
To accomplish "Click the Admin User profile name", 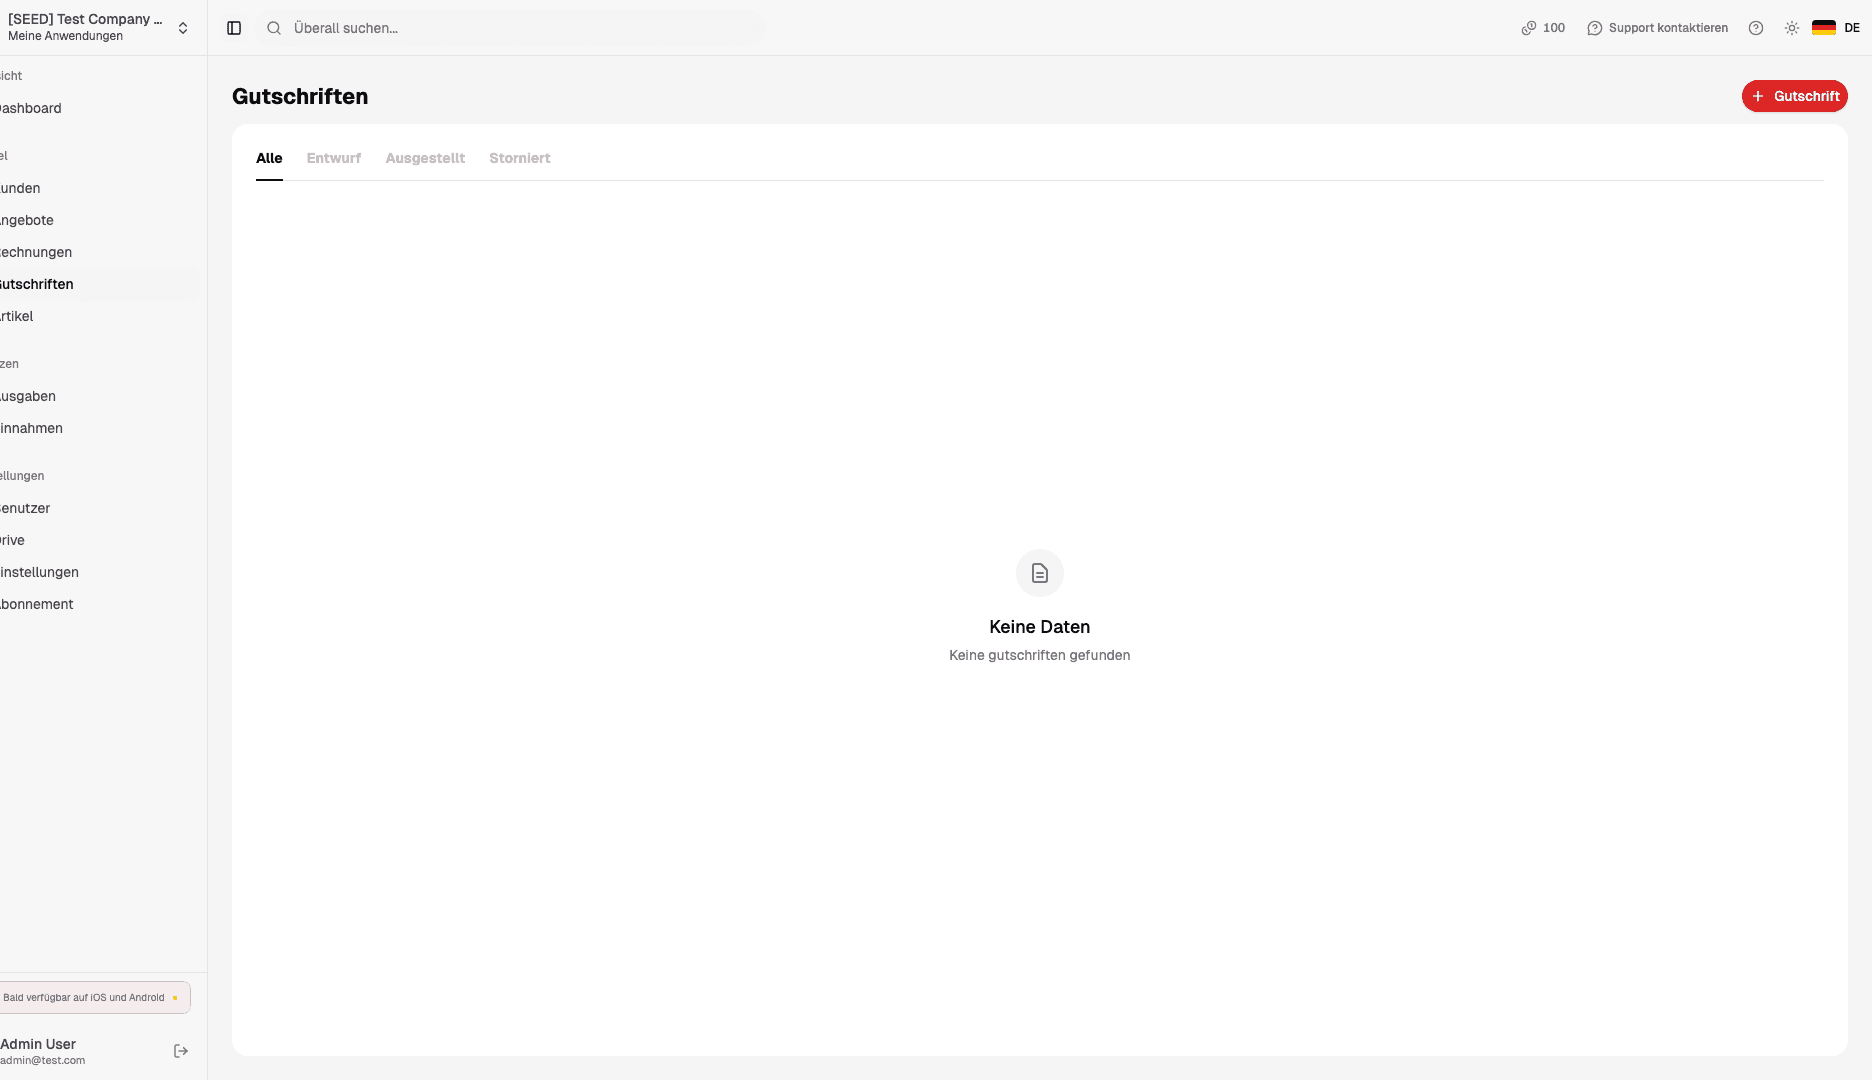I will (x=38, y=1044).
